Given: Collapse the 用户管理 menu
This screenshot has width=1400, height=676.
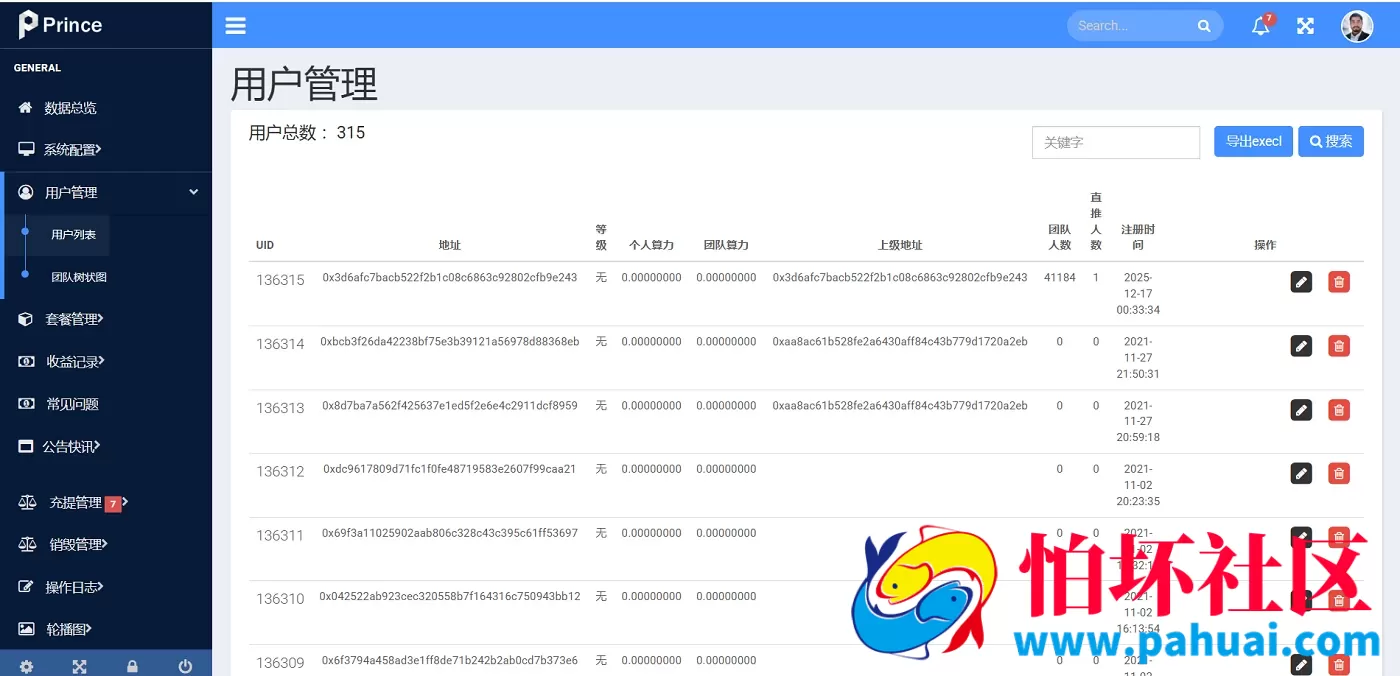Looking at the screenshot, I should coord(106,192).
